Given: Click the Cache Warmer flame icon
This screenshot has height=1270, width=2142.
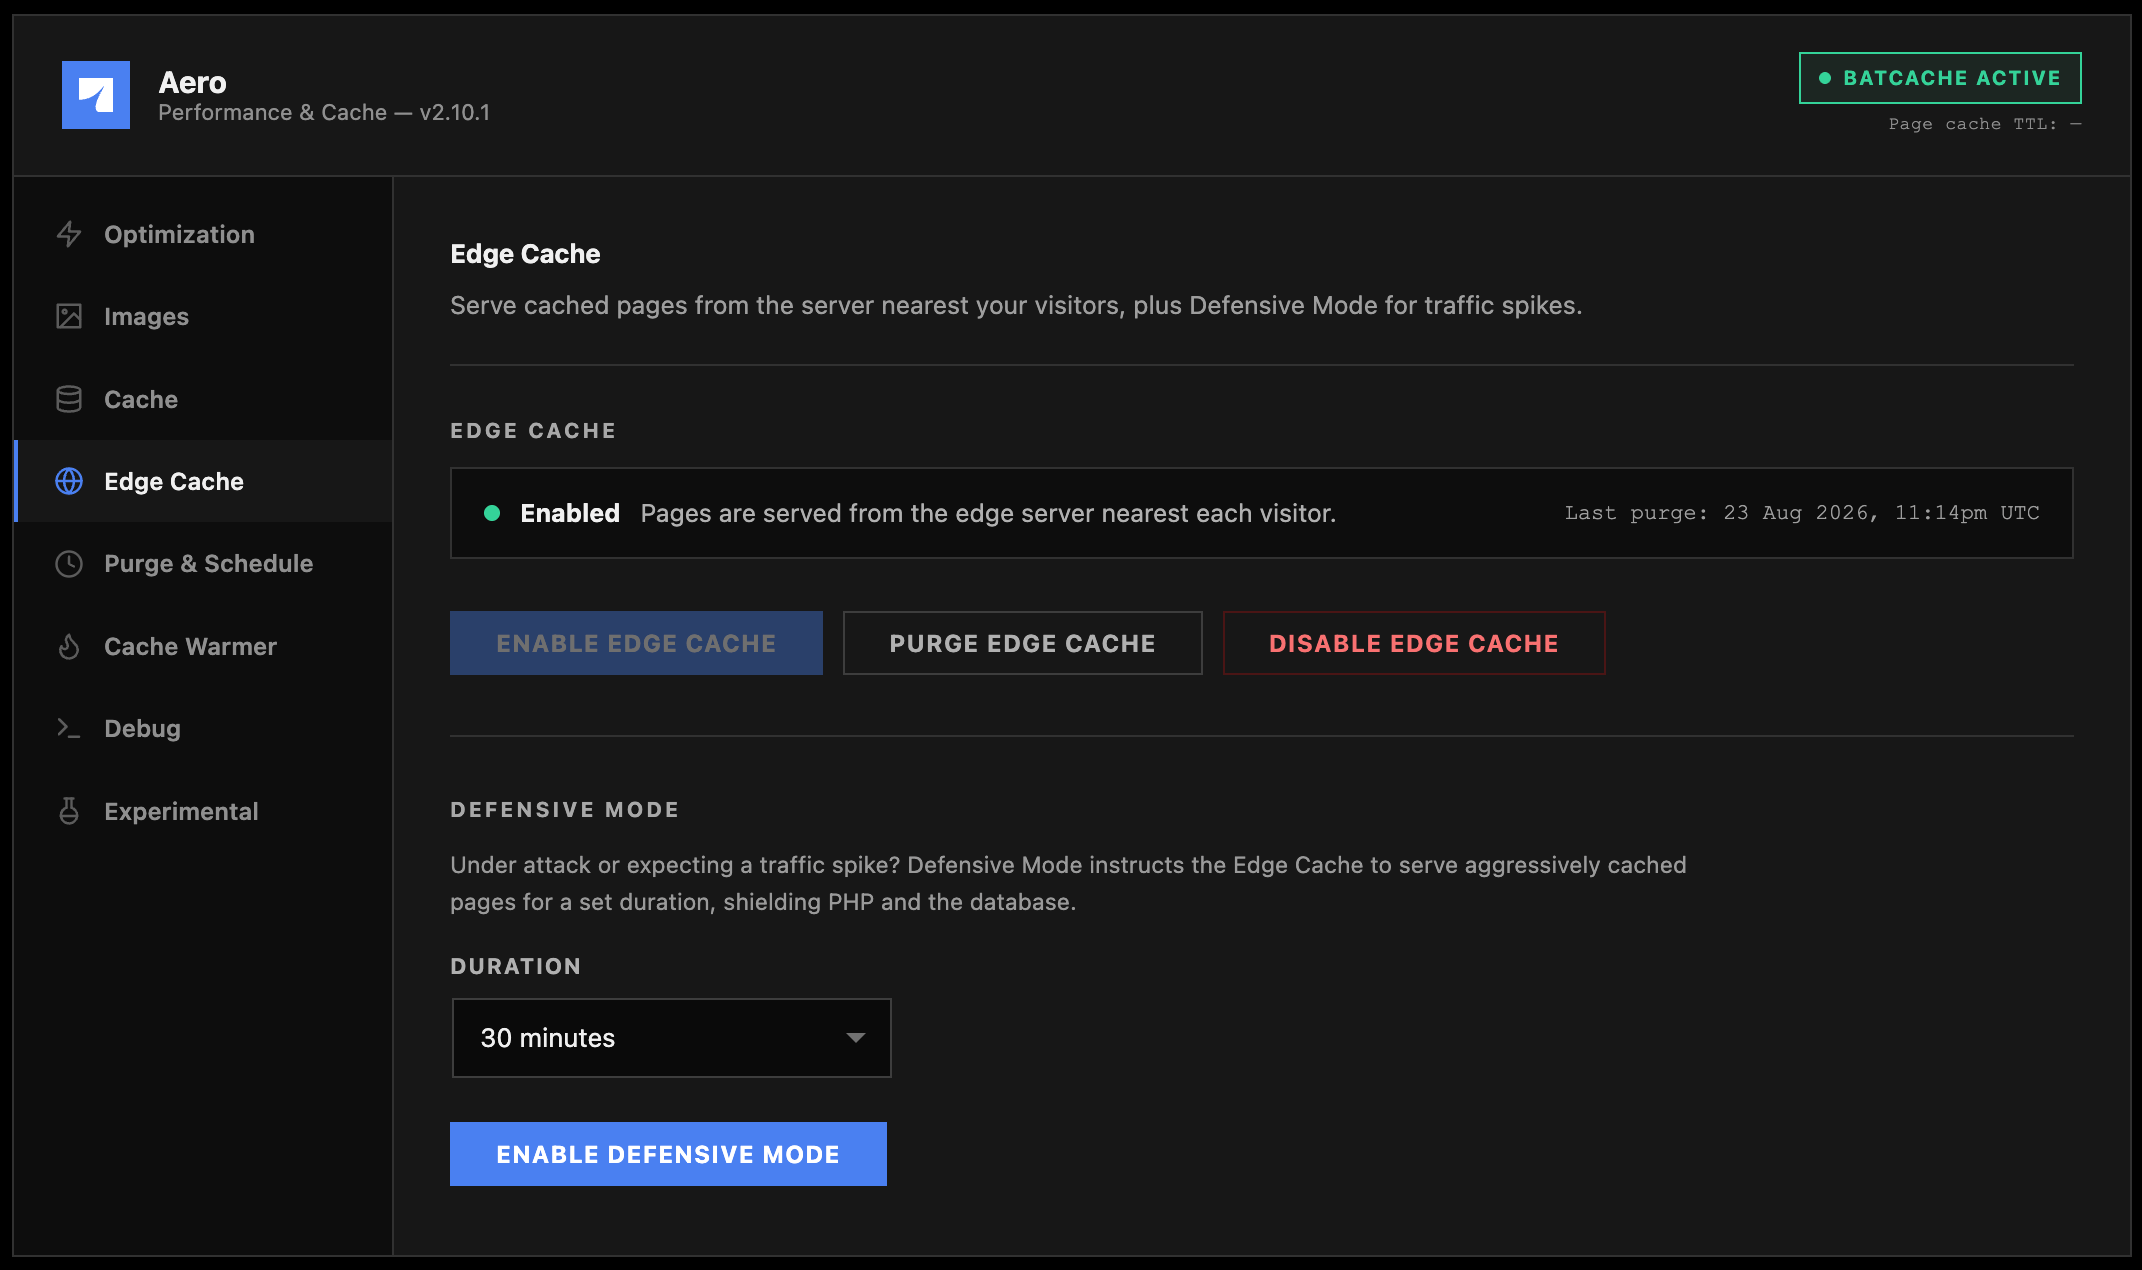Looking at the screenshot, I should click(69, 646).
